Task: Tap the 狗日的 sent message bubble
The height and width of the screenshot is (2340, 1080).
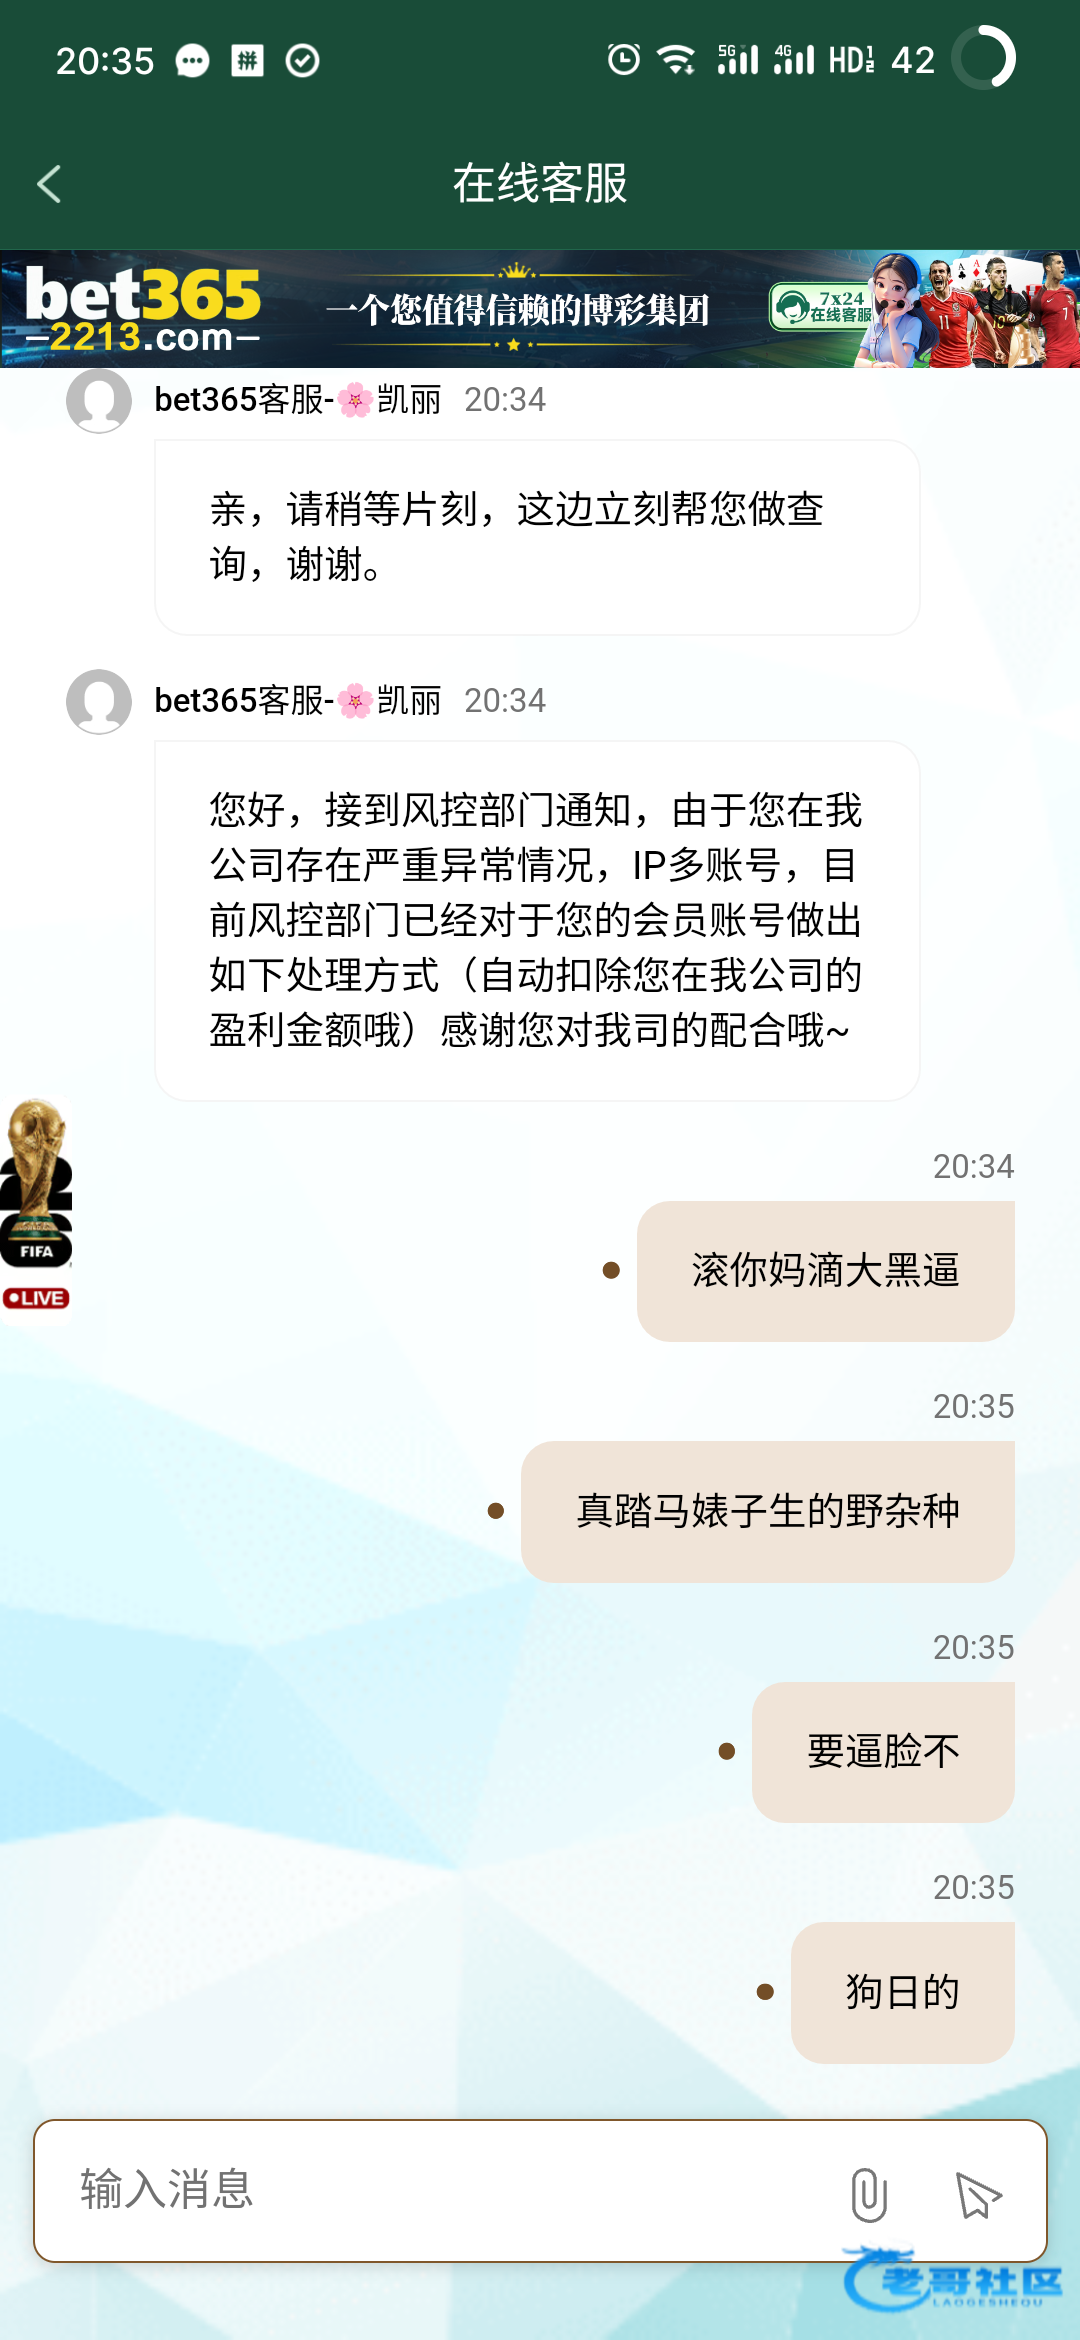Action: pyautogui.click(x=903, y=1992)
